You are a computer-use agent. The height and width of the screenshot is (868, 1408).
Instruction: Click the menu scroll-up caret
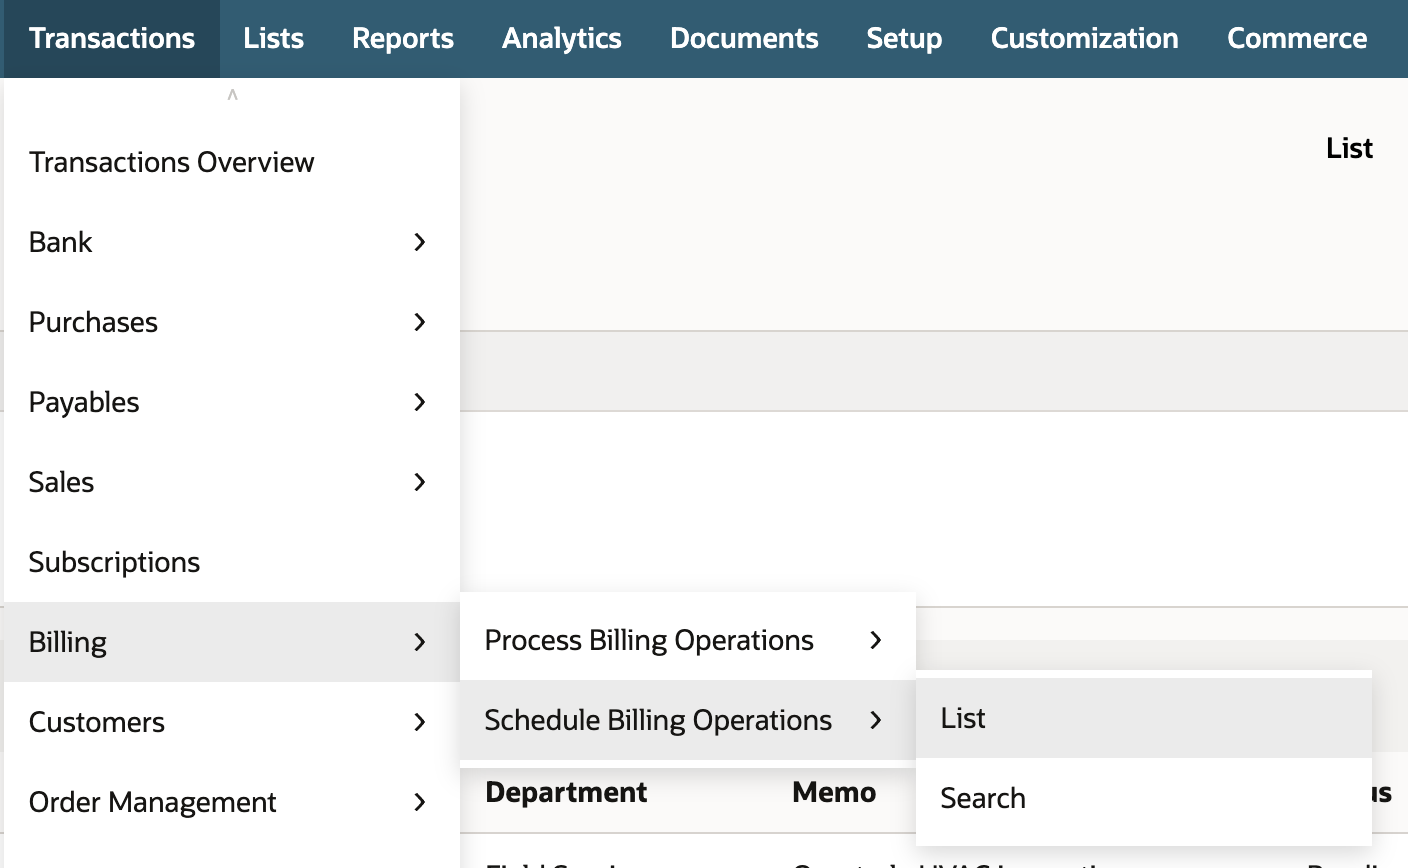point(232,95)
